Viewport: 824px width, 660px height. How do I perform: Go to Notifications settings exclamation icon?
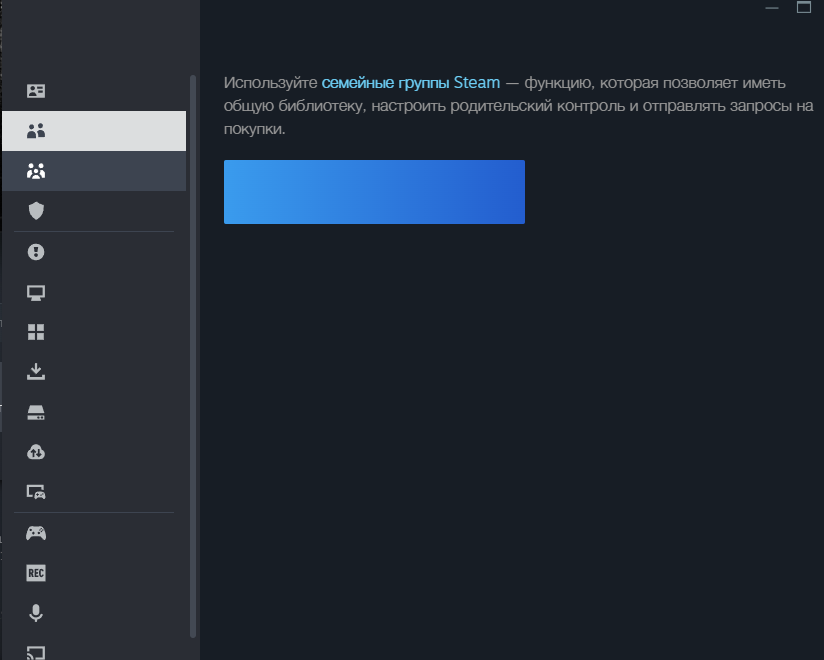pyautogui.click(x=36, y=252)
